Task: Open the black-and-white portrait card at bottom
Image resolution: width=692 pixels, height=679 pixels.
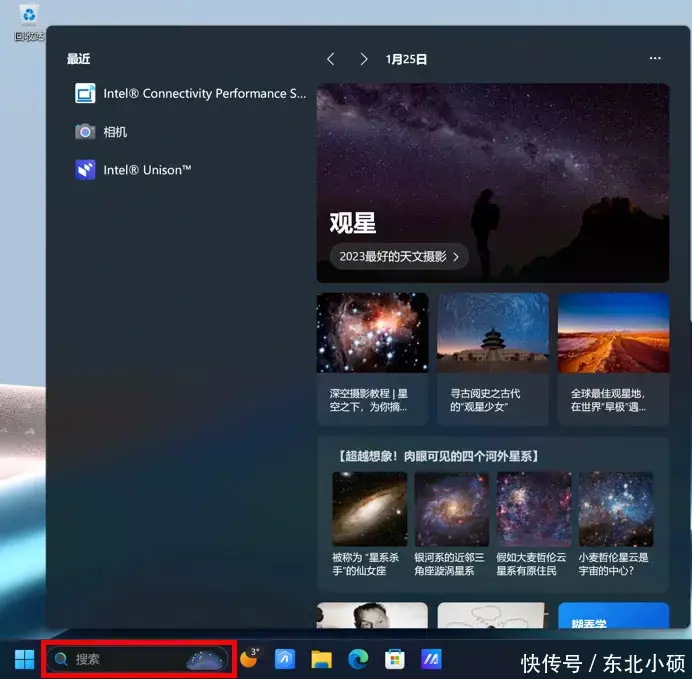Action: [x=372, y=615]
